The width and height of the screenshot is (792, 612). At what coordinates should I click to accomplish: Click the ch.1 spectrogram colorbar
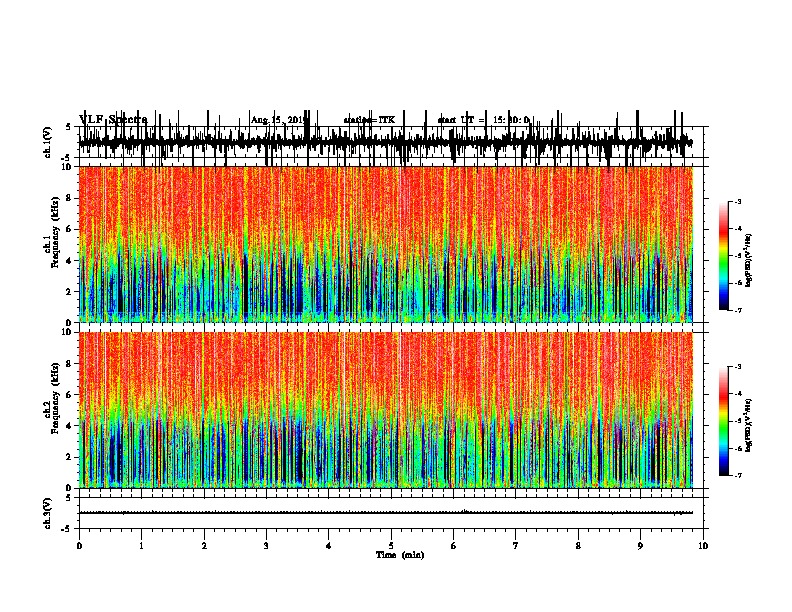pyautogui.click(x=723, y=256)
